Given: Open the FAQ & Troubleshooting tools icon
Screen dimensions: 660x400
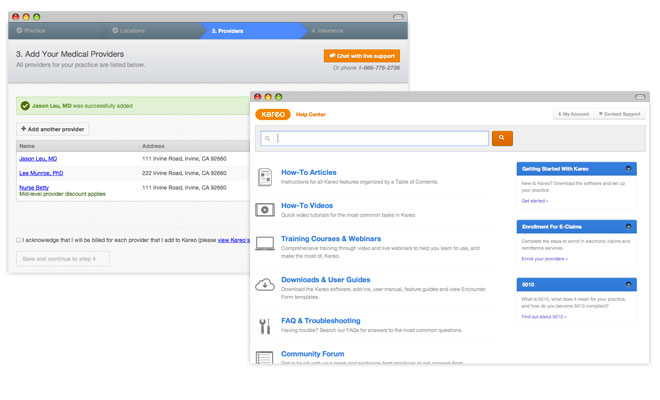Looking at the screenshot, I should click(x=265, y=326).
